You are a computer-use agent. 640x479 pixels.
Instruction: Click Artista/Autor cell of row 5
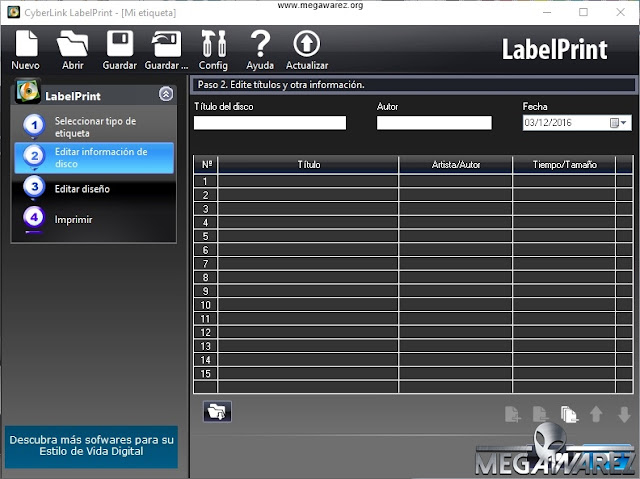pyautogui.click(x=456, y=236)
